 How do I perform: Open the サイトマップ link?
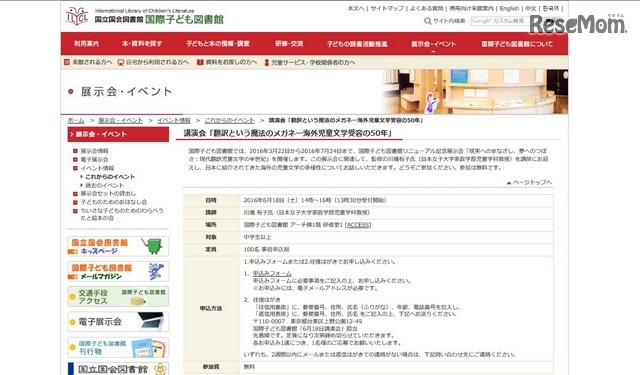387,8
